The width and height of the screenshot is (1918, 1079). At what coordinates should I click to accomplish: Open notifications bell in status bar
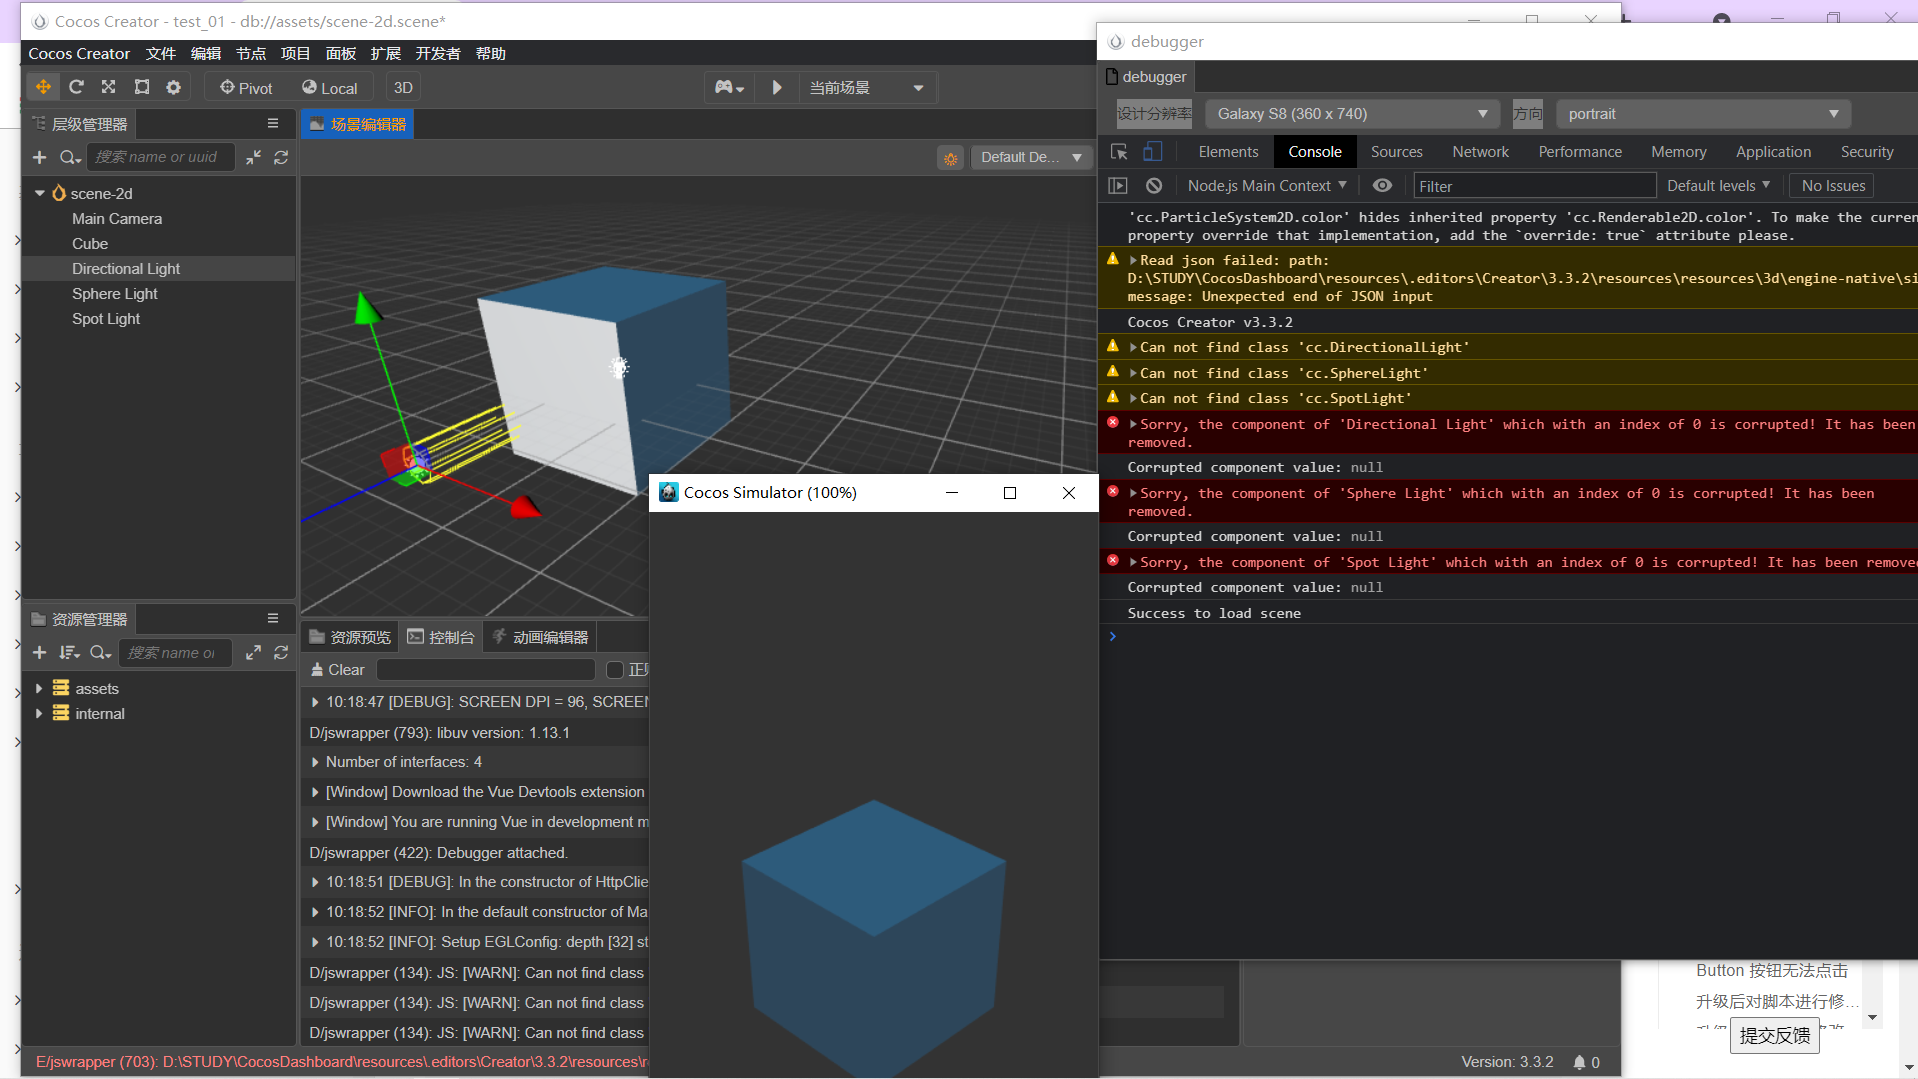coord(1579,1062)
